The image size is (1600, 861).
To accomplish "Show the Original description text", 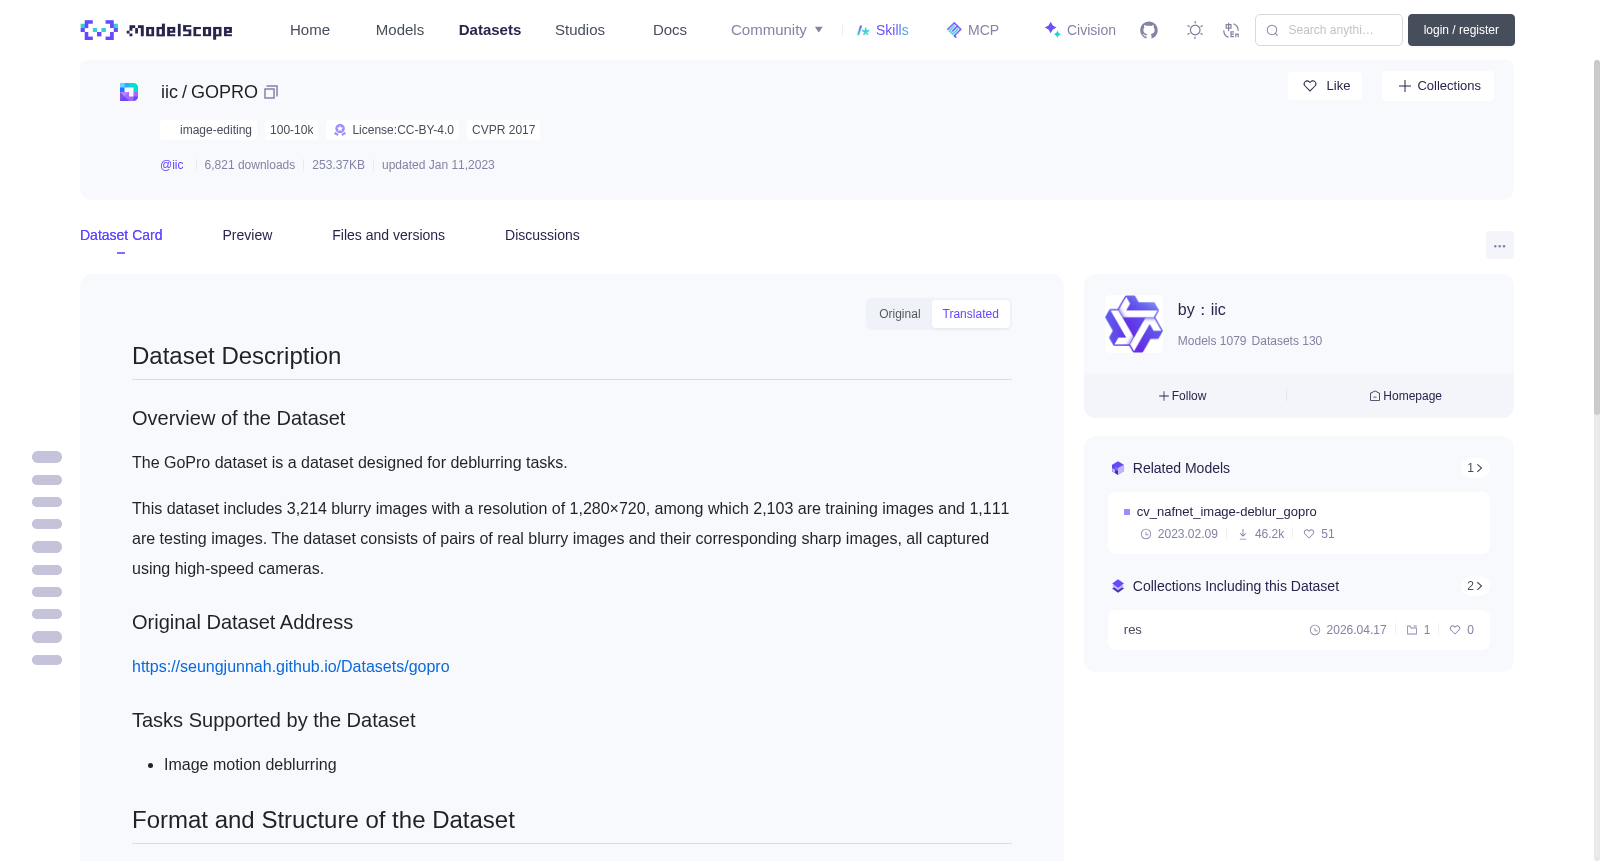I will (x=900, y=314).
